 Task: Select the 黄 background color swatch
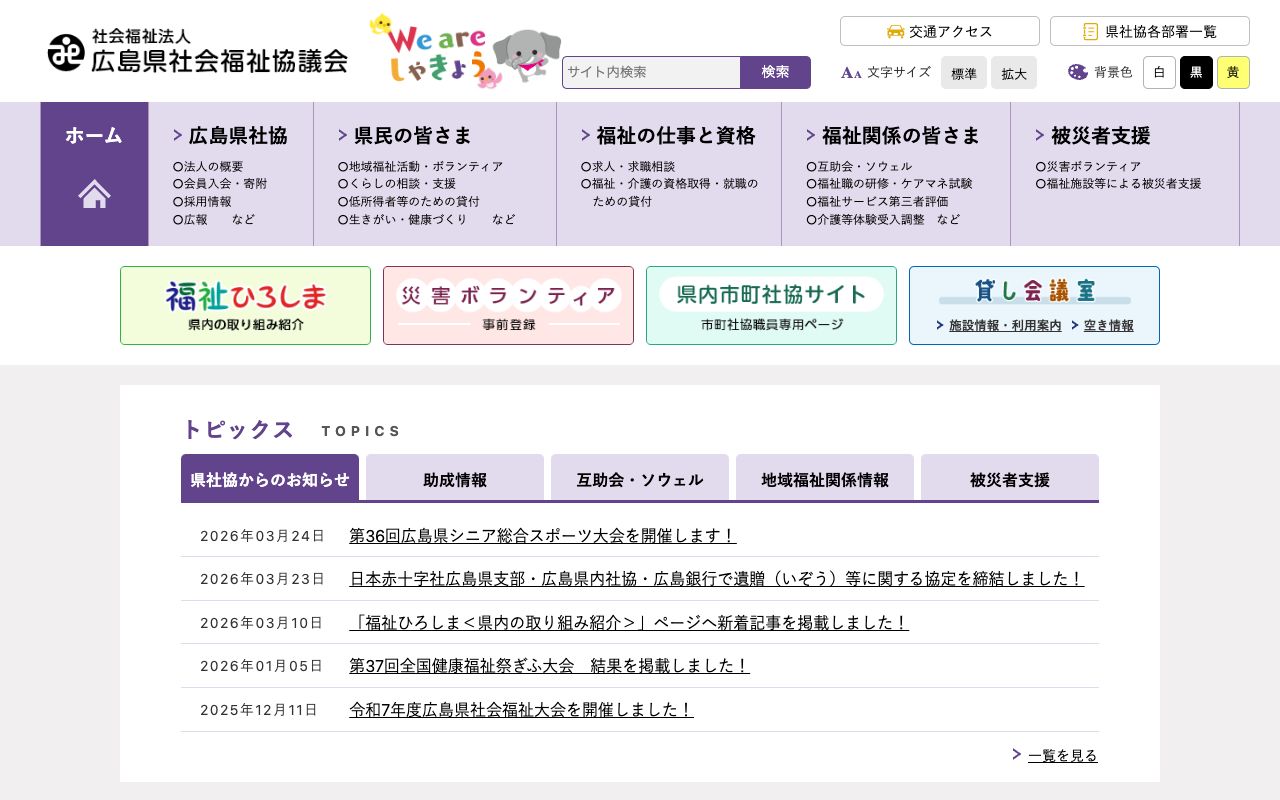point(1233,72)
